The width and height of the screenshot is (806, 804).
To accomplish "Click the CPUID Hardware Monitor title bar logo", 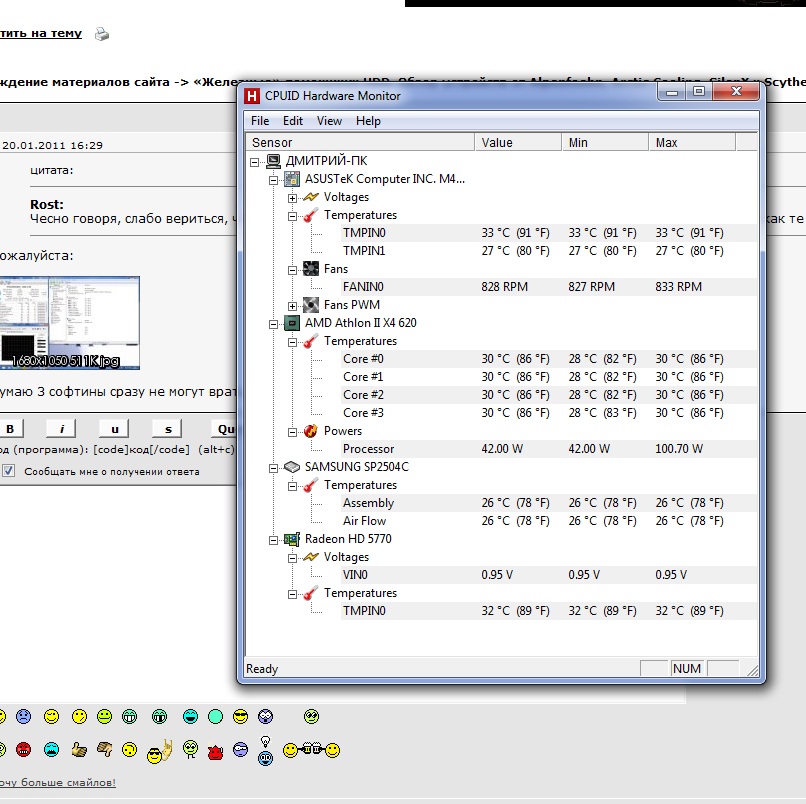I will click(251, 96).
